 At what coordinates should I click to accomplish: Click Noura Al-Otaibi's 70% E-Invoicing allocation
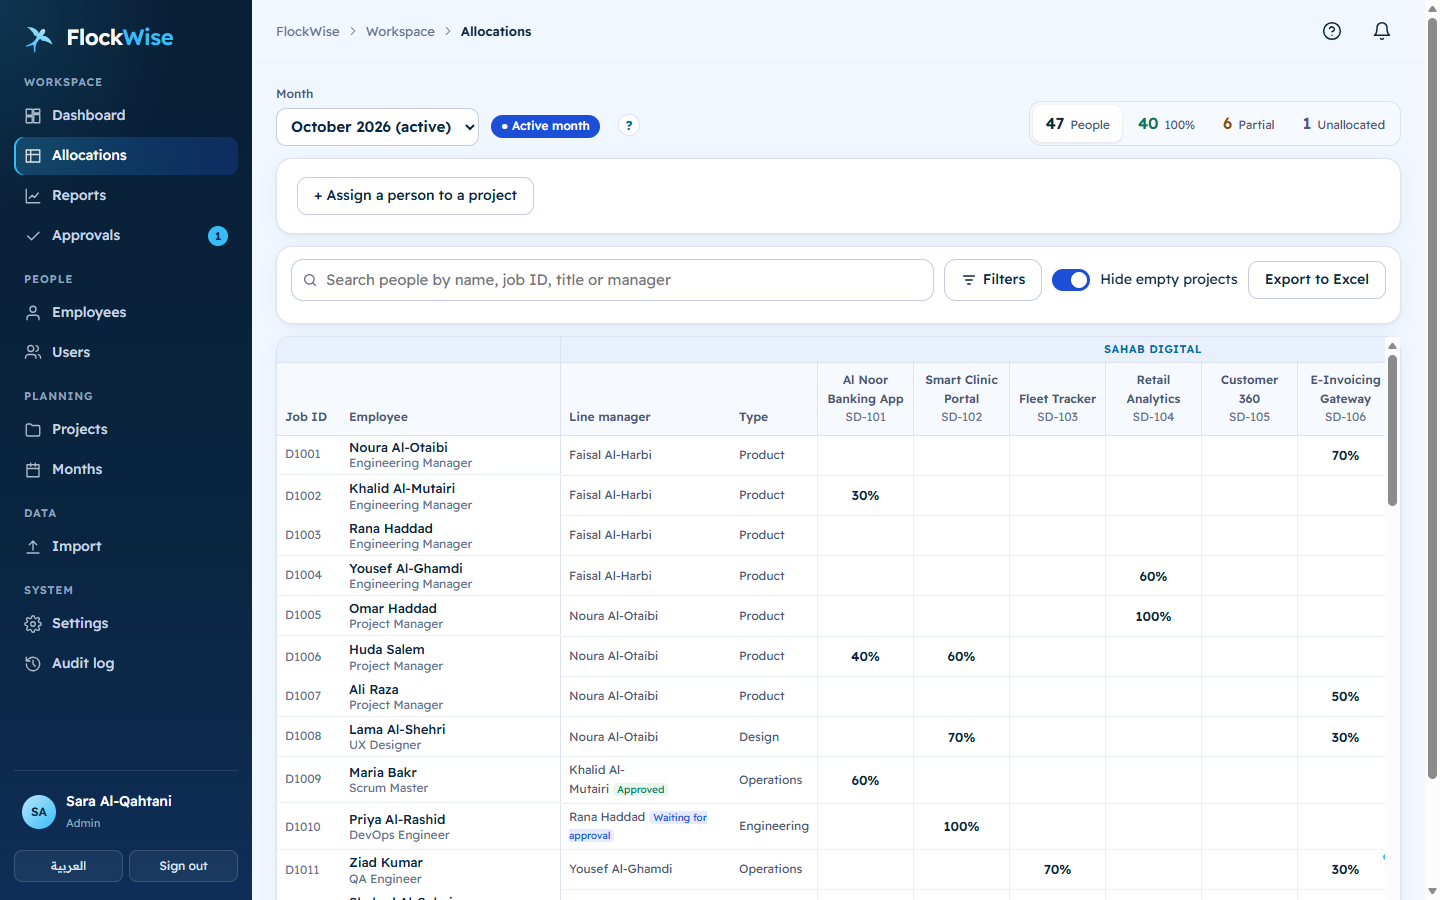1345,456
